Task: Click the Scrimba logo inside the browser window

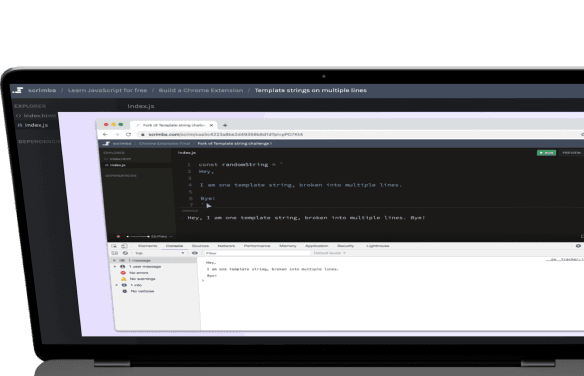Action: (106, 143)
